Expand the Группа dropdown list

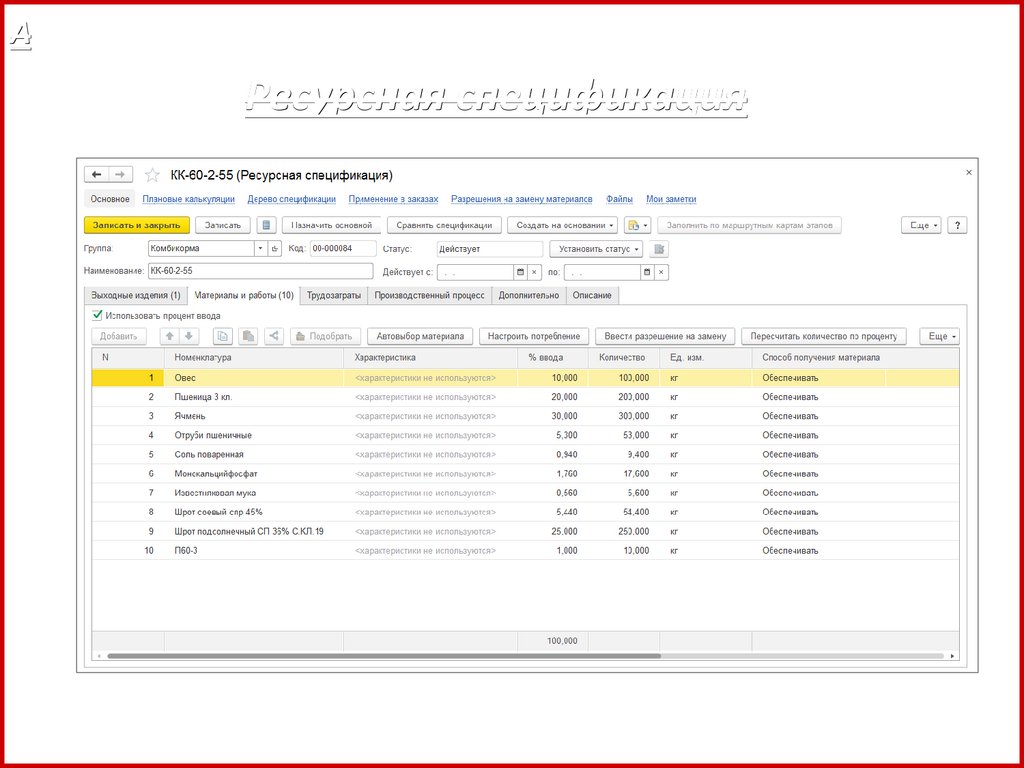pos(261,249)
